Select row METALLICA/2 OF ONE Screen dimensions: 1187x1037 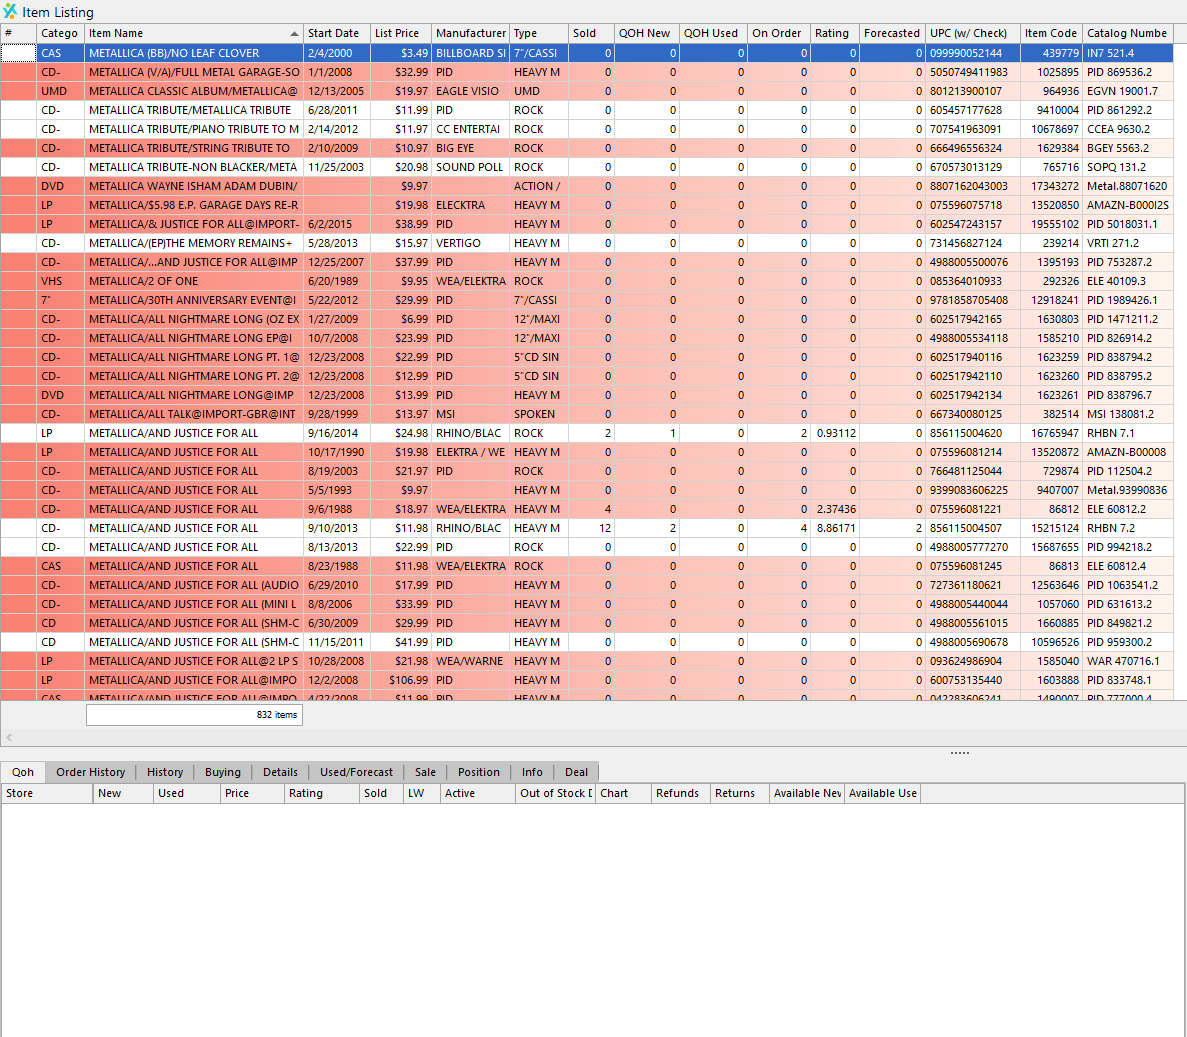tap(587, 281)
